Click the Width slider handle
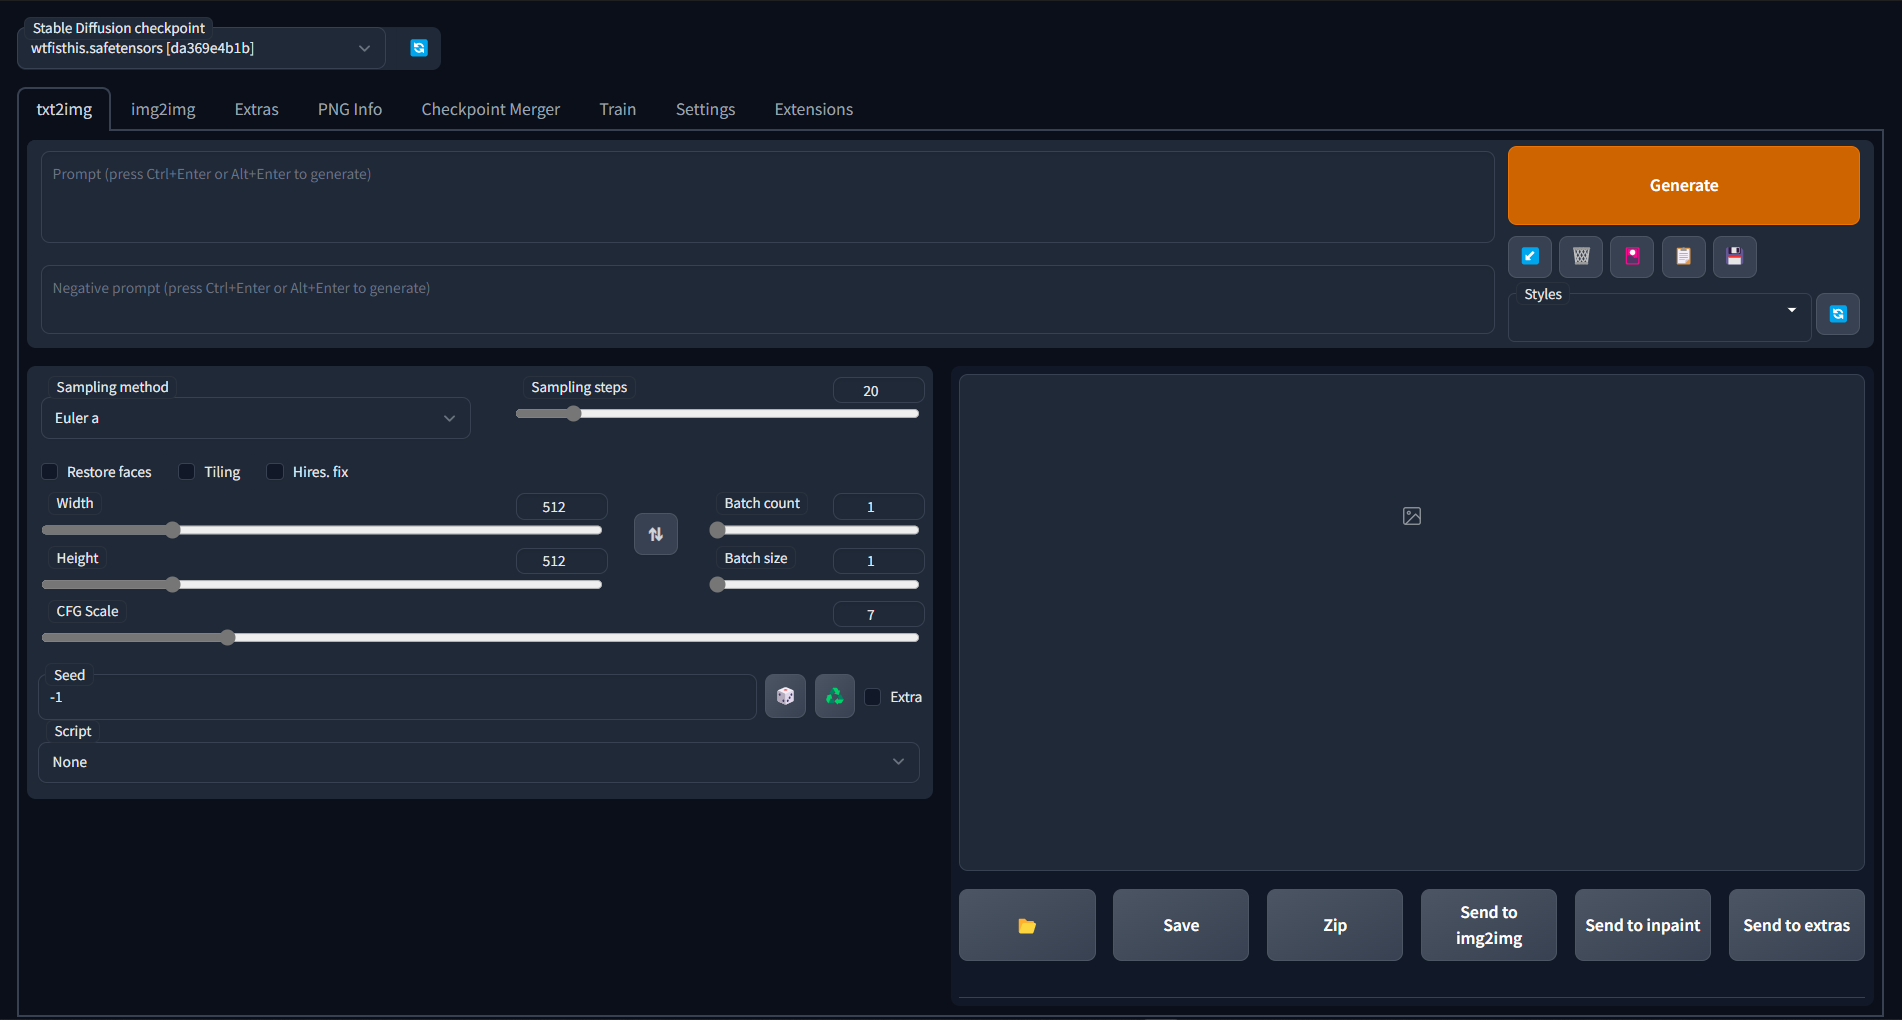 coord(172,530)
